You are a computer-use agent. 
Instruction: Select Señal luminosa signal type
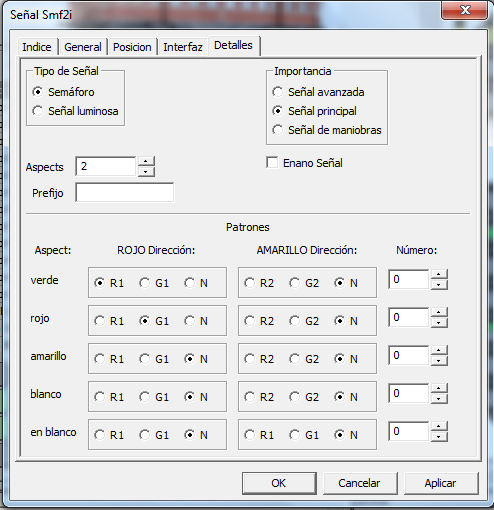click(75, 111)
